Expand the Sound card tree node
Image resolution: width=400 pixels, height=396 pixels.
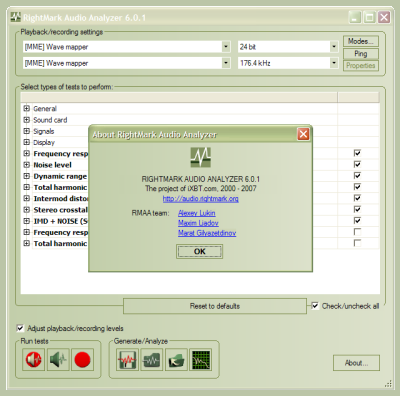tap(27, 120)
